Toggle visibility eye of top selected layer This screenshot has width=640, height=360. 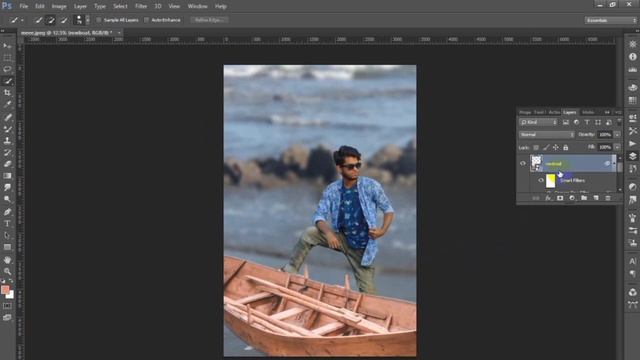522,164
